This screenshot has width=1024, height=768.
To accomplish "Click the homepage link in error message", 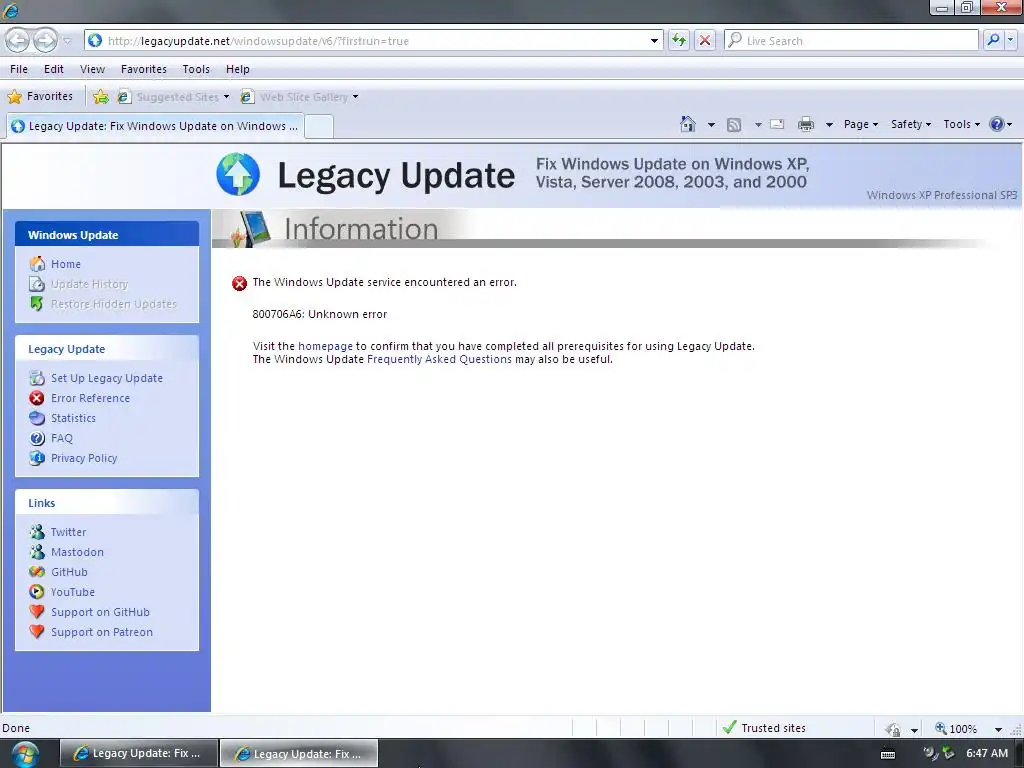I will pos(325,346).
